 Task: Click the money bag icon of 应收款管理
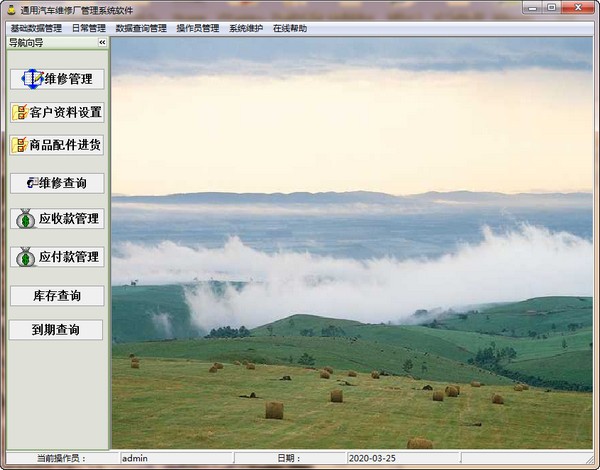tap(26, 219)
